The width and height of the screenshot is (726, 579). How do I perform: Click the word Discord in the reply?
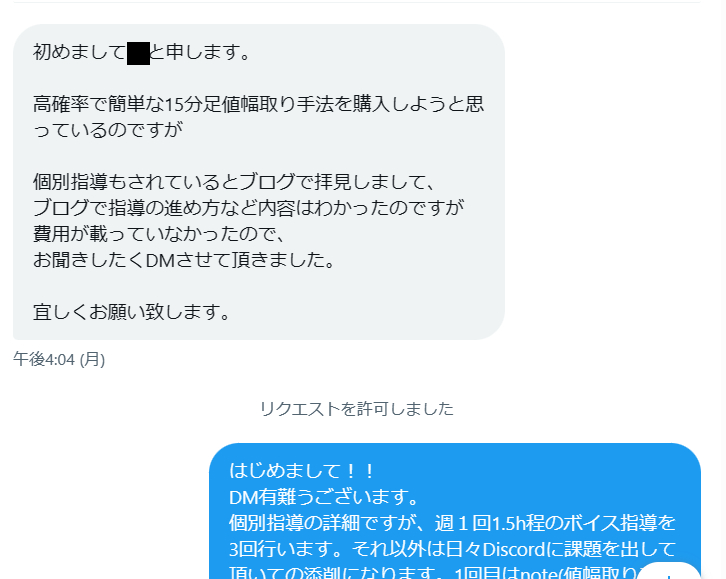(x=513, y=549)
